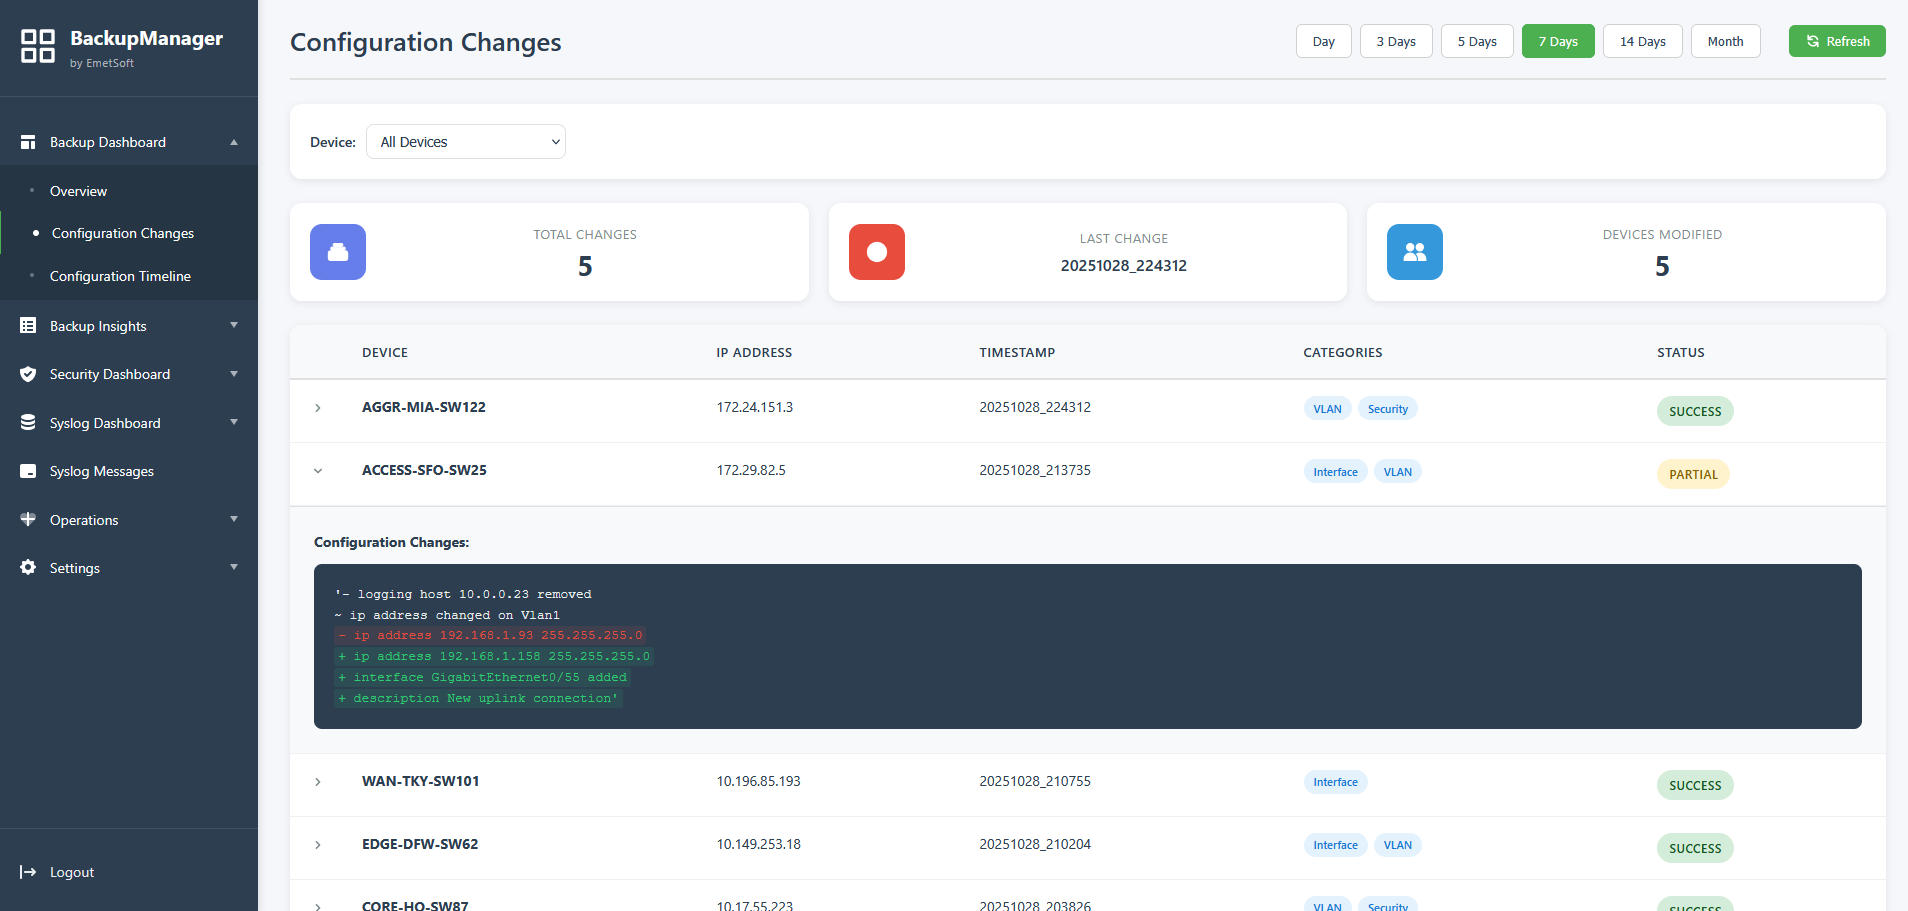This screenshot has width=1908, height=911.
Task: Switch to the Configuration Timeline page
Action: pos(119,276)
